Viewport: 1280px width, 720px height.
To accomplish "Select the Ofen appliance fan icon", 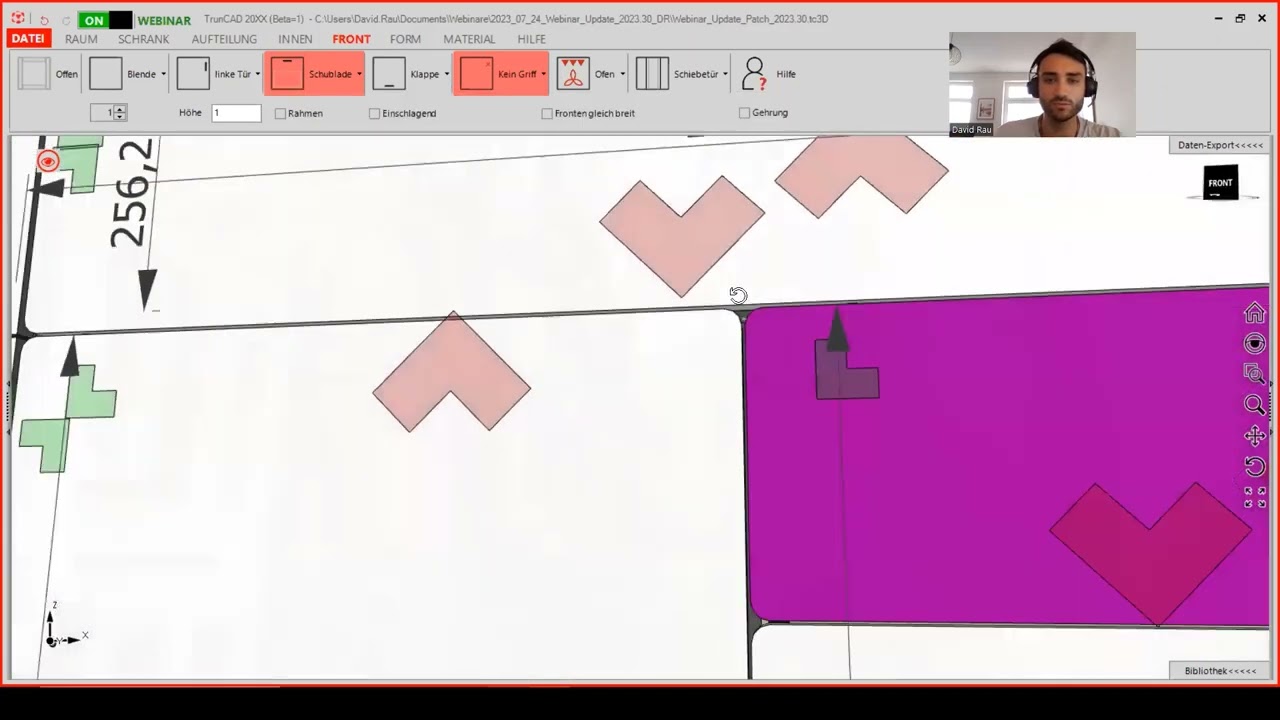I will (573, 74).
